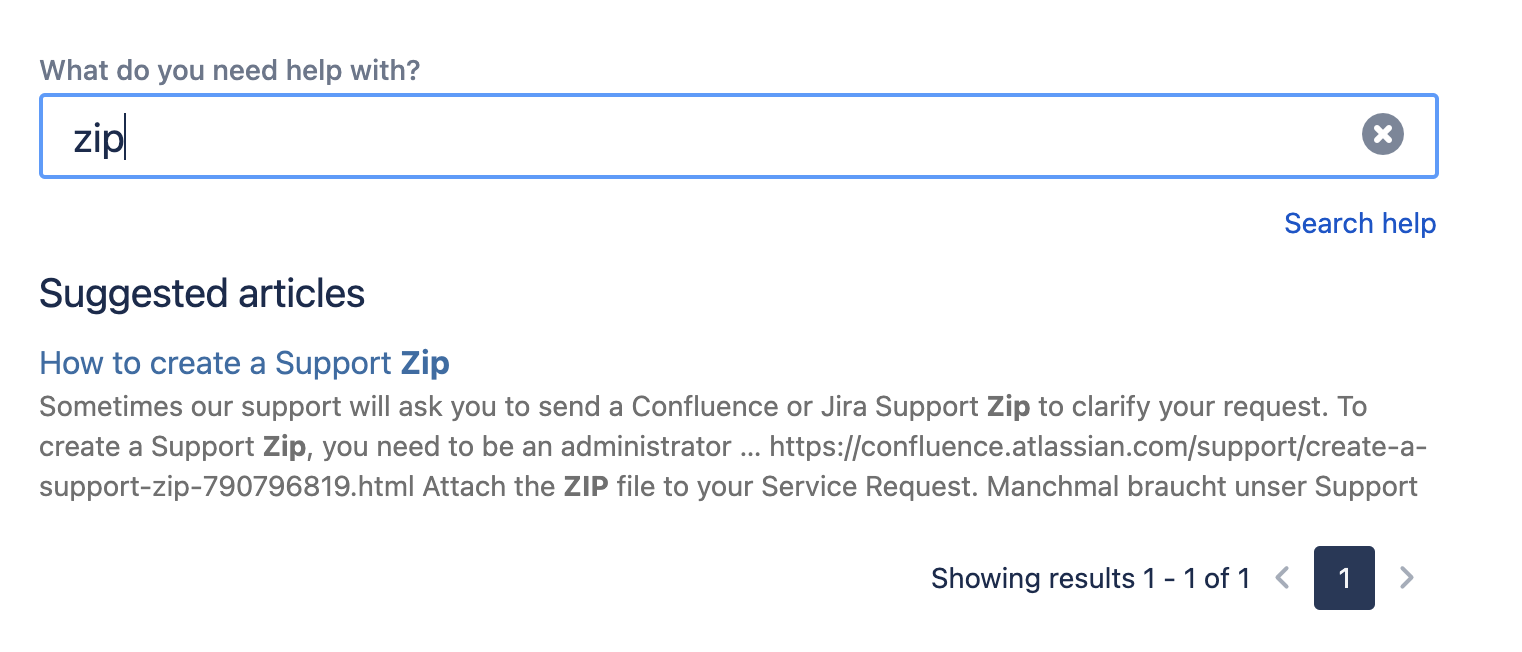1522x652 pixels.
Task: Select page 1 in pagination
Action: (x=1344, y=578)
